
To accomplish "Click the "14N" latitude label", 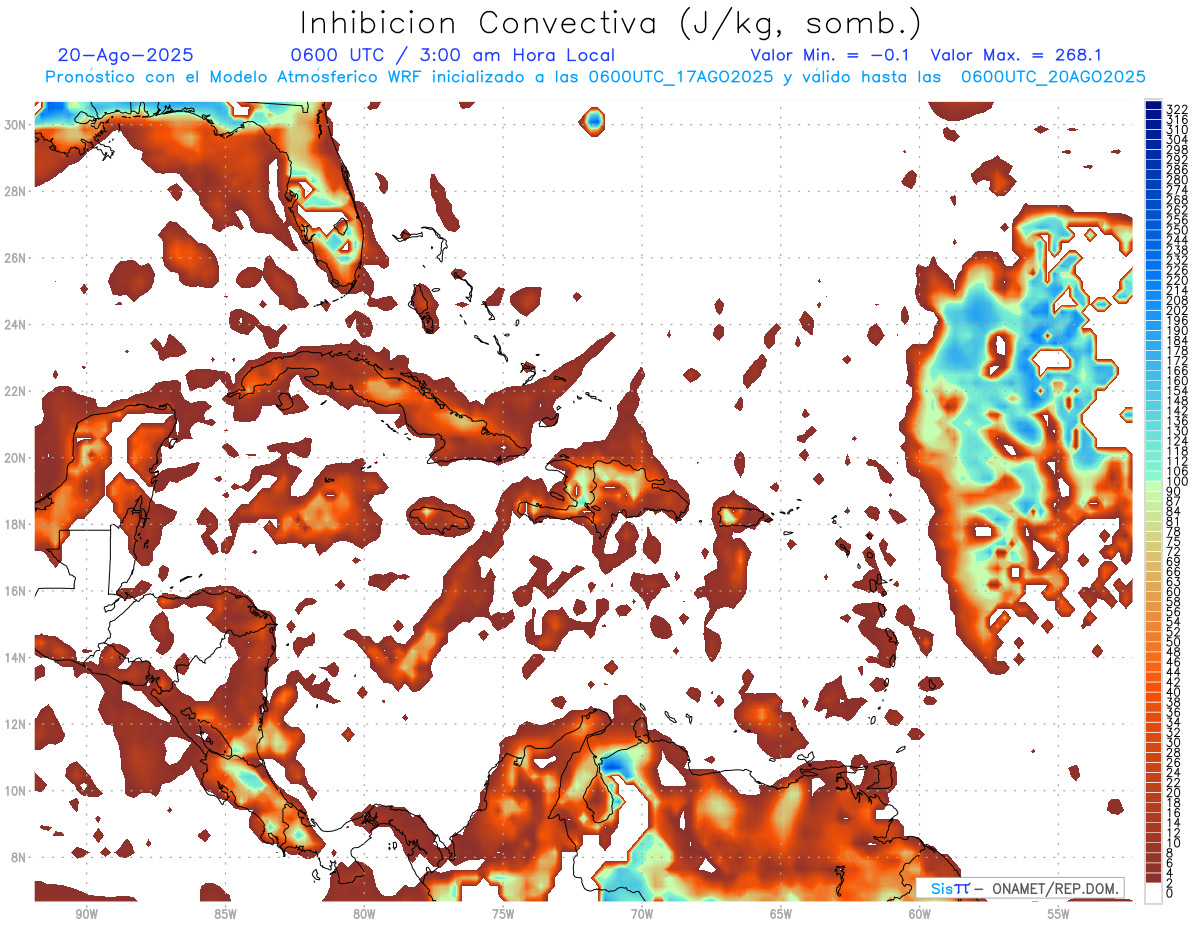I will coord(16,657).
